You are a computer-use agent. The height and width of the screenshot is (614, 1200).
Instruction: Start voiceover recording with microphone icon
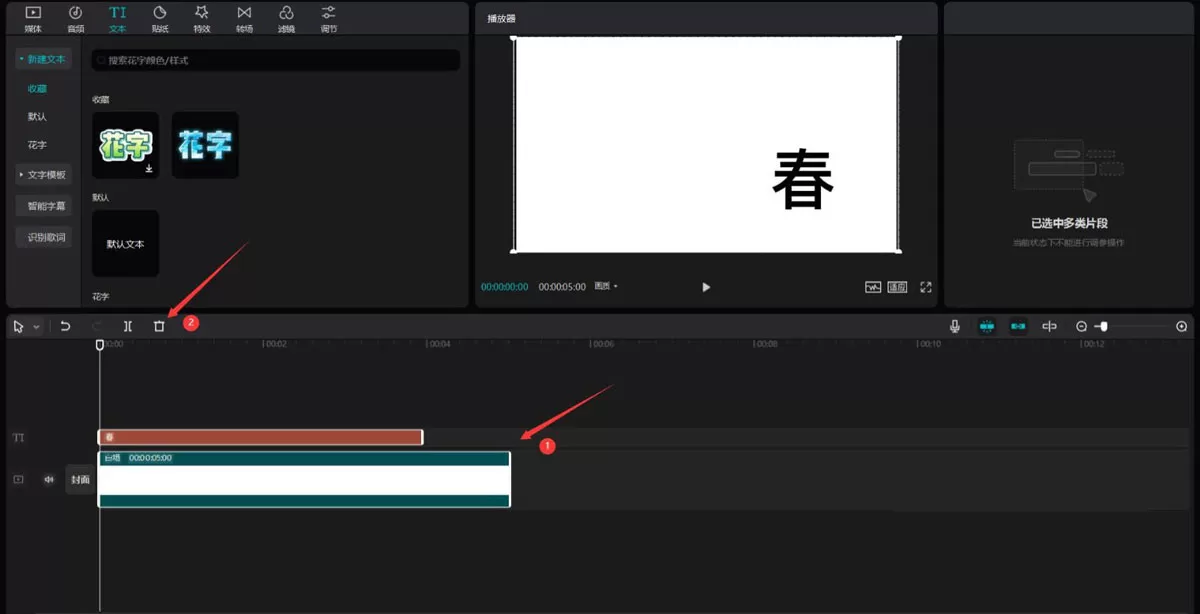point(955,326)
